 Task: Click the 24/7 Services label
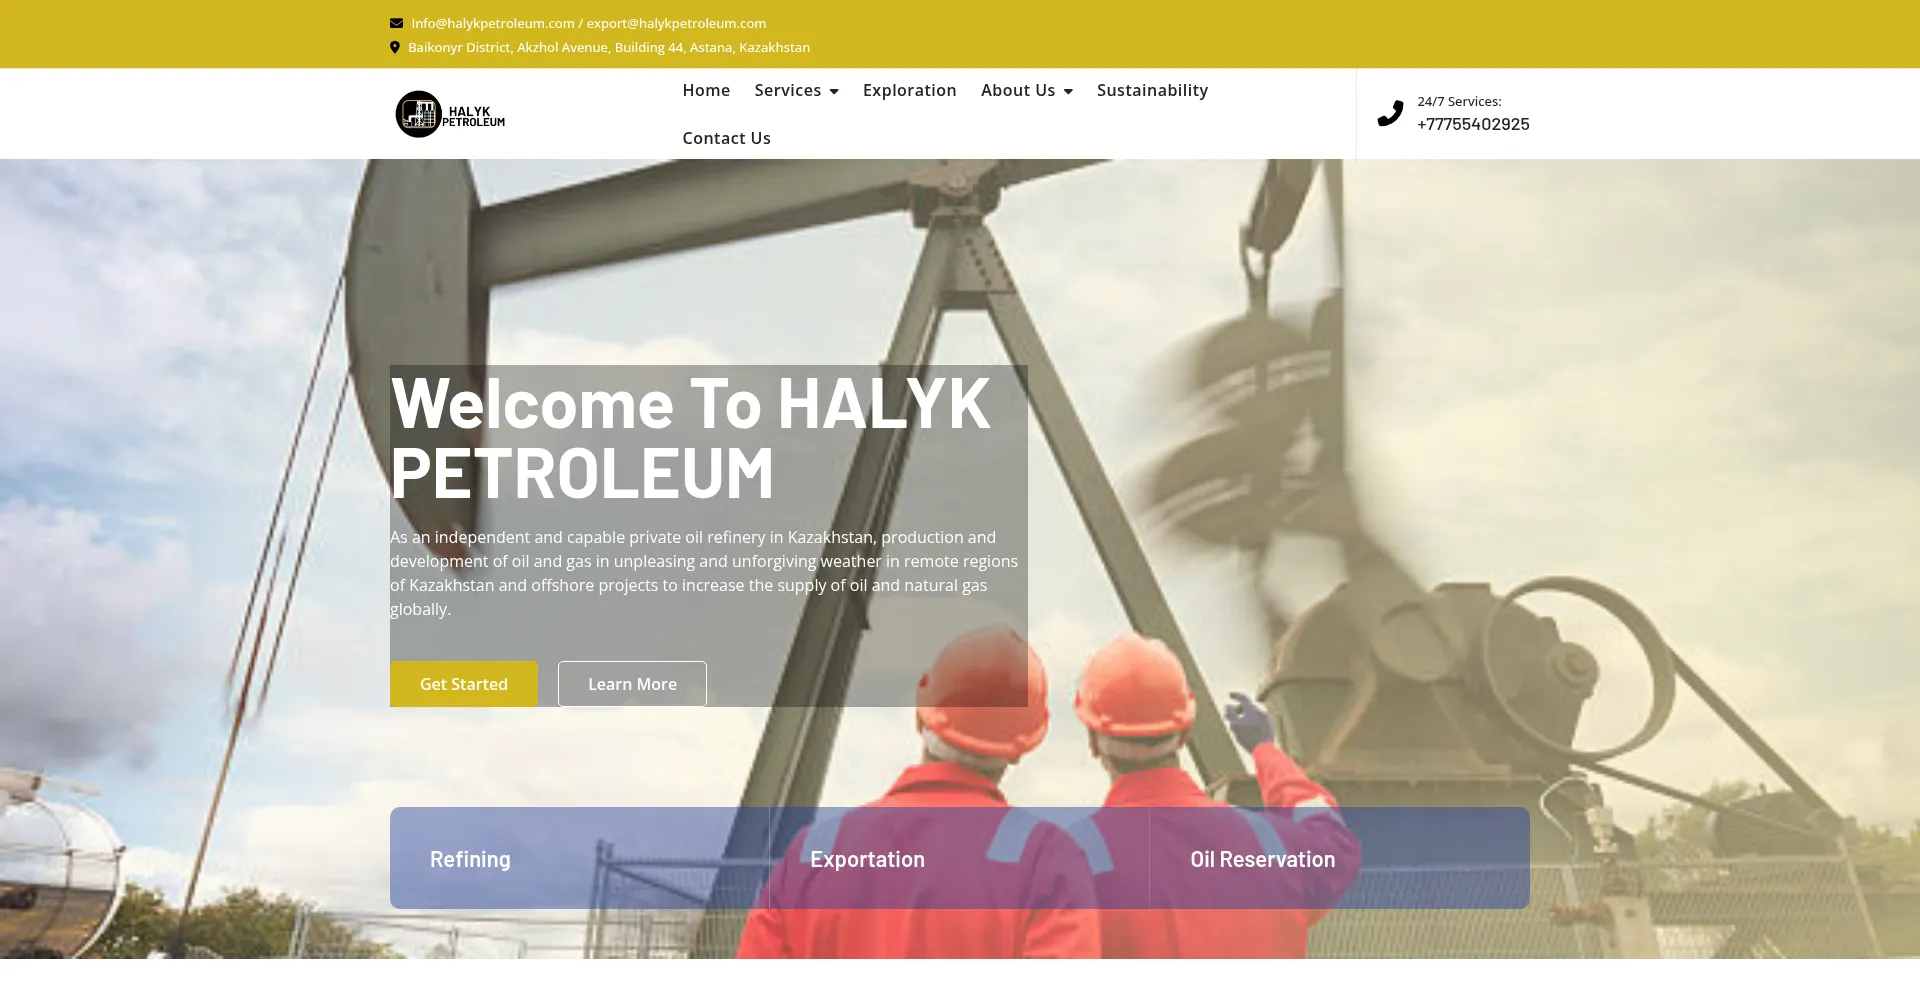[1459, 101]
